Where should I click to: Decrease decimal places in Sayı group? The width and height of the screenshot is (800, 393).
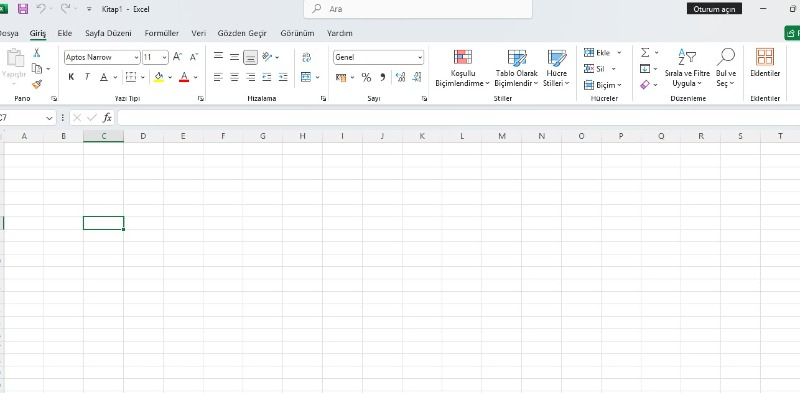[417, 77]
